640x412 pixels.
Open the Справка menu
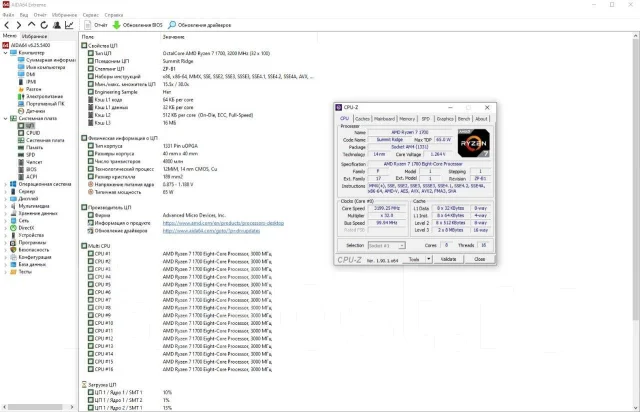coord(113,15)
